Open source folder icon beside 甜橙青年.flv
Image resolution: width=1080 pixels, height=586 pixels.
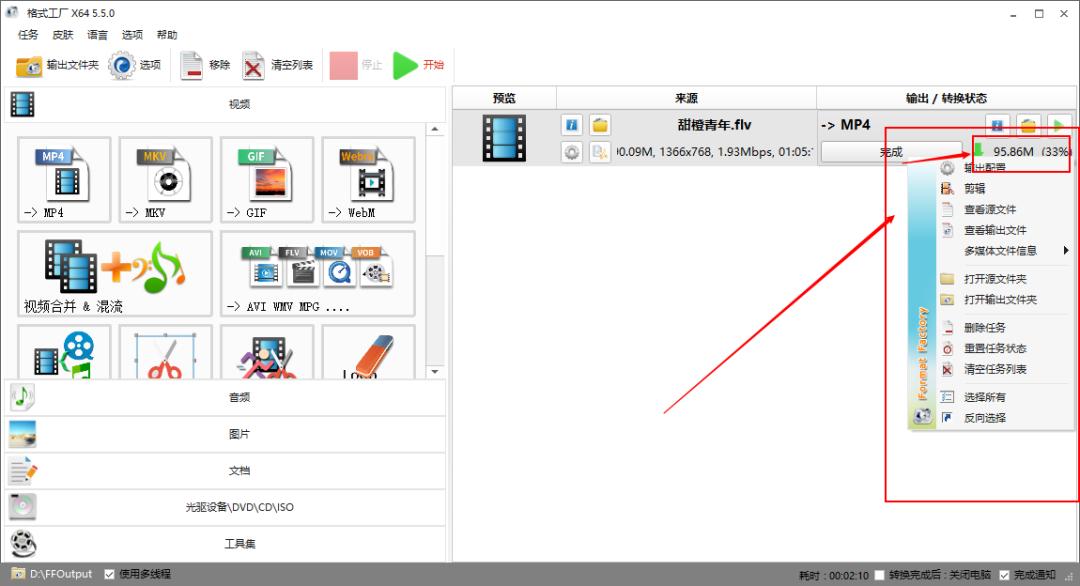(600, 125)
